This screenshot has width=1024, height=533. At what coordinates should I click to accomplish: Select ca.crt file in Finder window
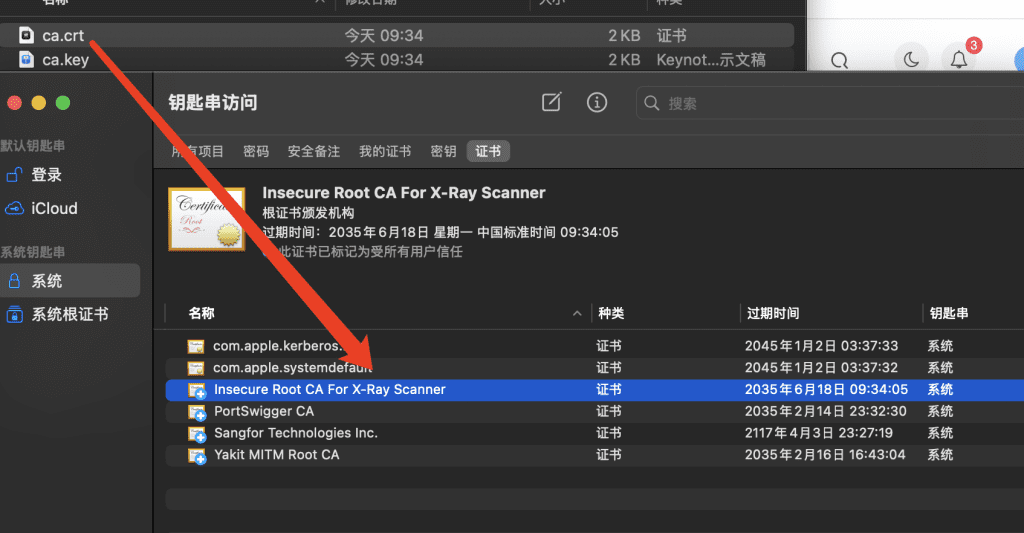pos(397,35)
